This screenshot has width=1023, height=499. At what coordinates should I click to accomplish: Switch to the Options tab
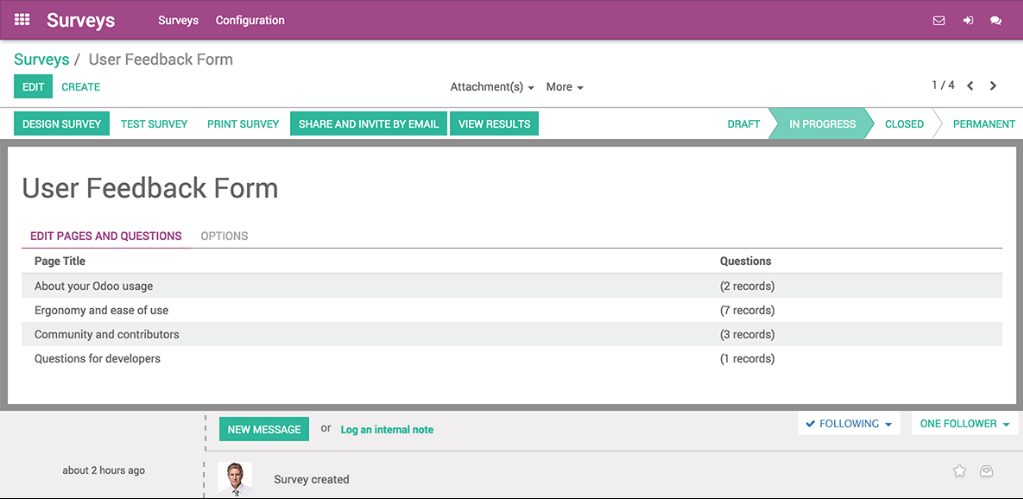[224, 236]
